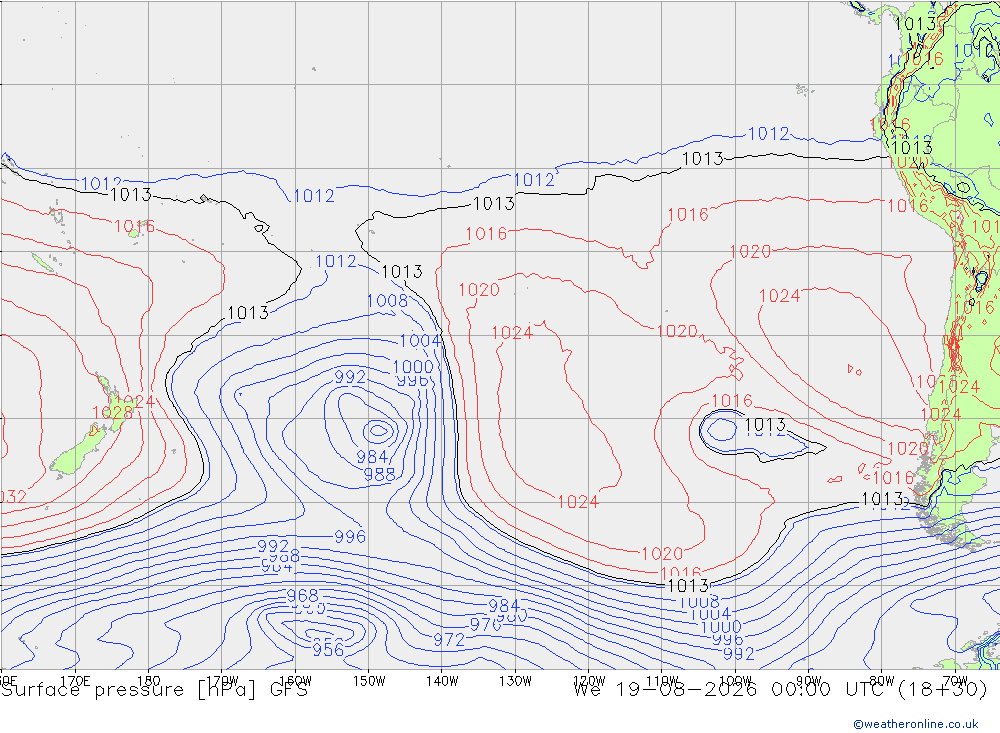Image resolution: width=1000 pixels, height=733 pixels.
Task: Click the weatheronline.co.uk copyright link
Action: pyautogui.click(x=915, y=723)
